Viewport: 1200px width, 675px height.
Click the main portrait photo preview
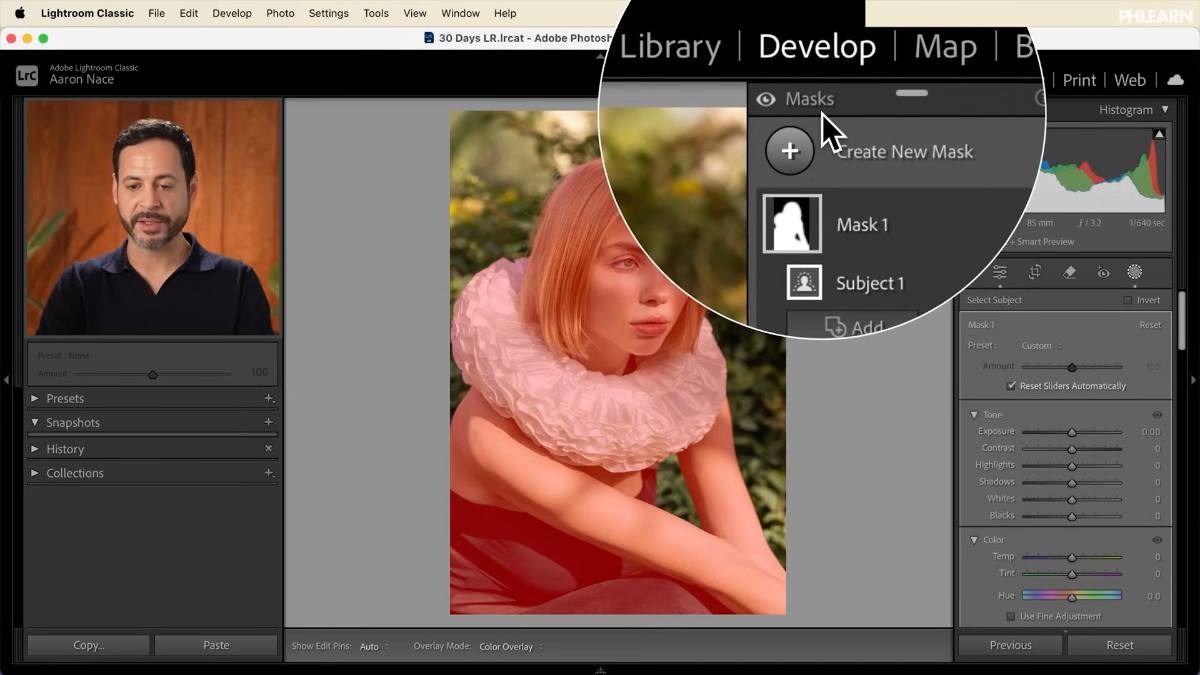click(617, 362)
